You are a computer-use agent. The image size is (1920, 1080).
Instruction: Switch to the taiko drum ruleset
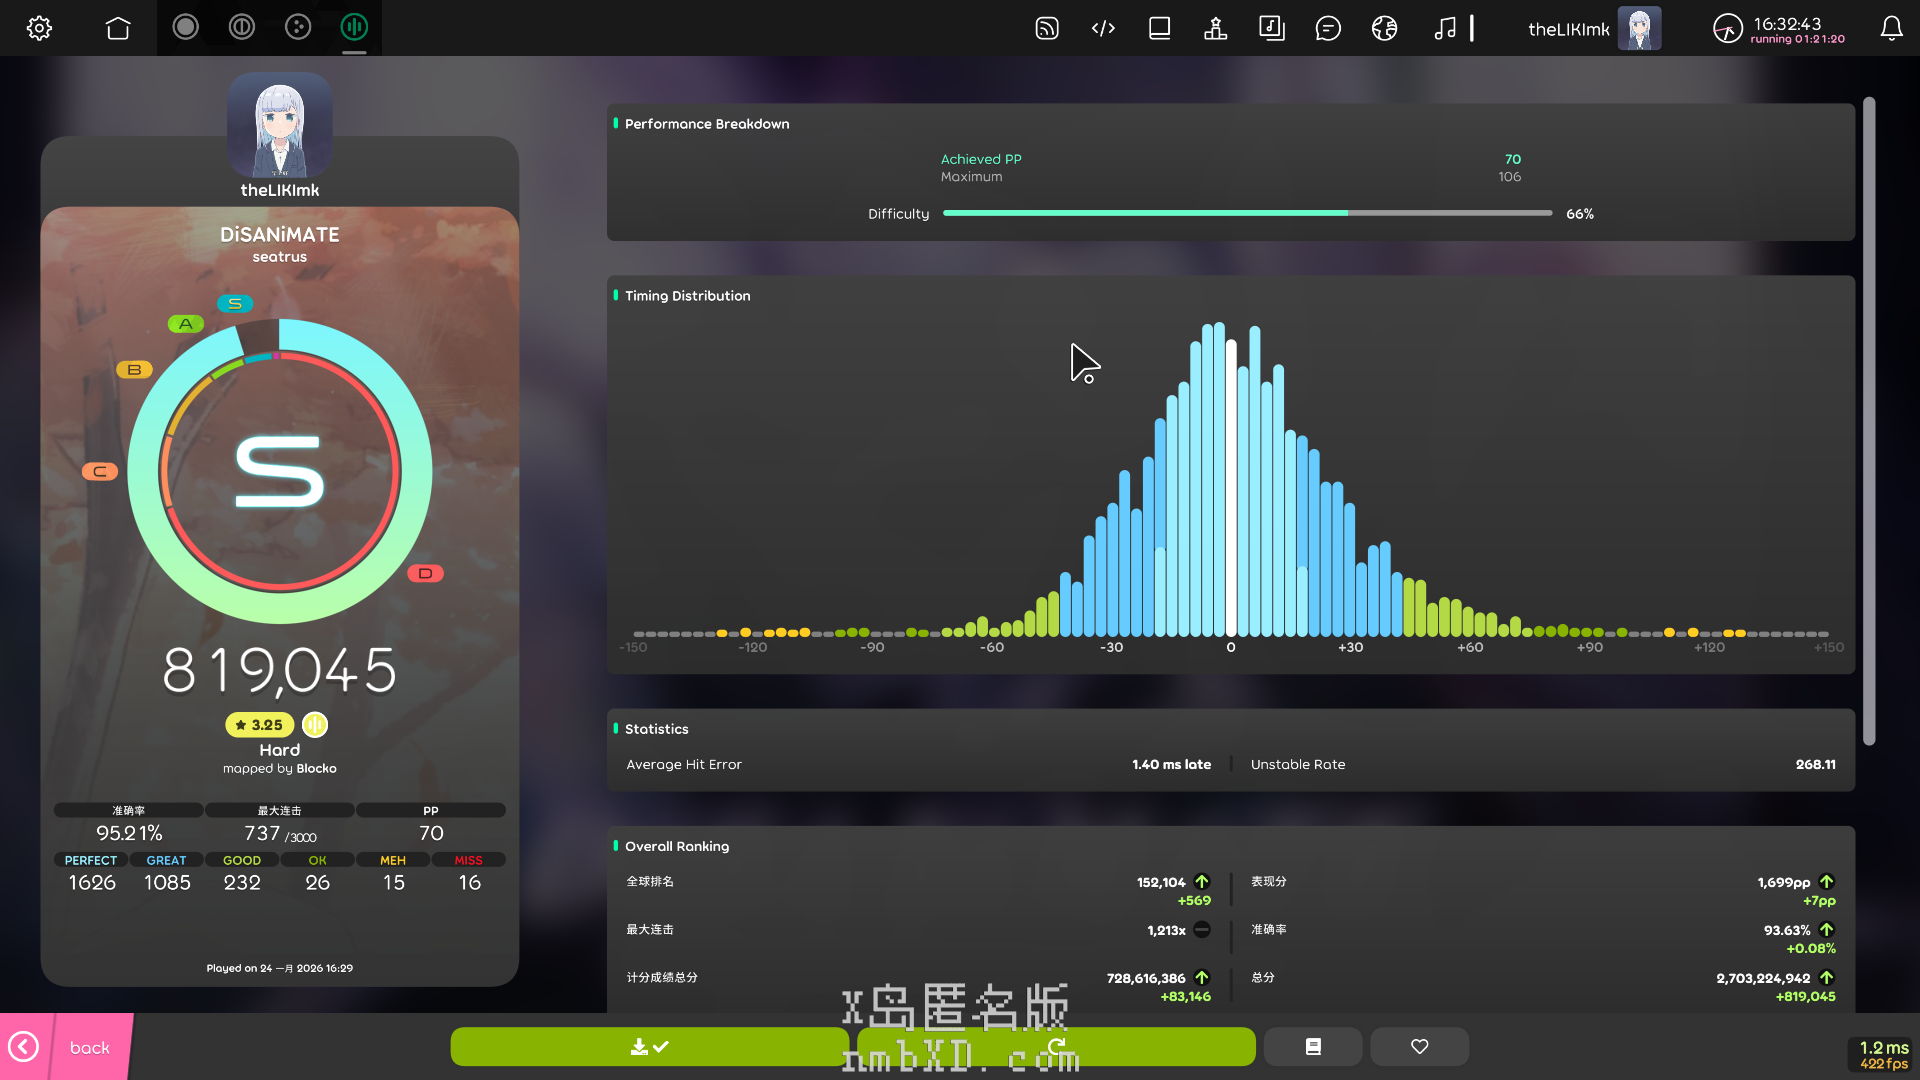241,28
